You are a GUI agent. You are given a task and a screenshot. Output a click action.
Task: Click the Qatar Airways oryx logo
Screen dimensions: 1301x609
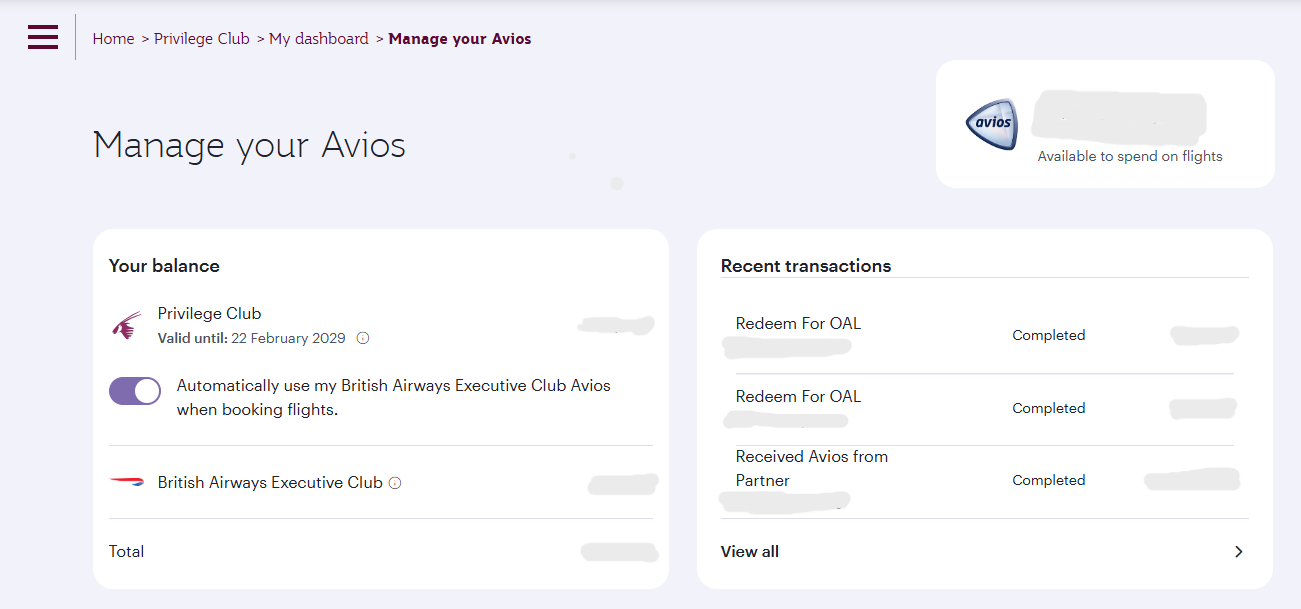(127, 326)
